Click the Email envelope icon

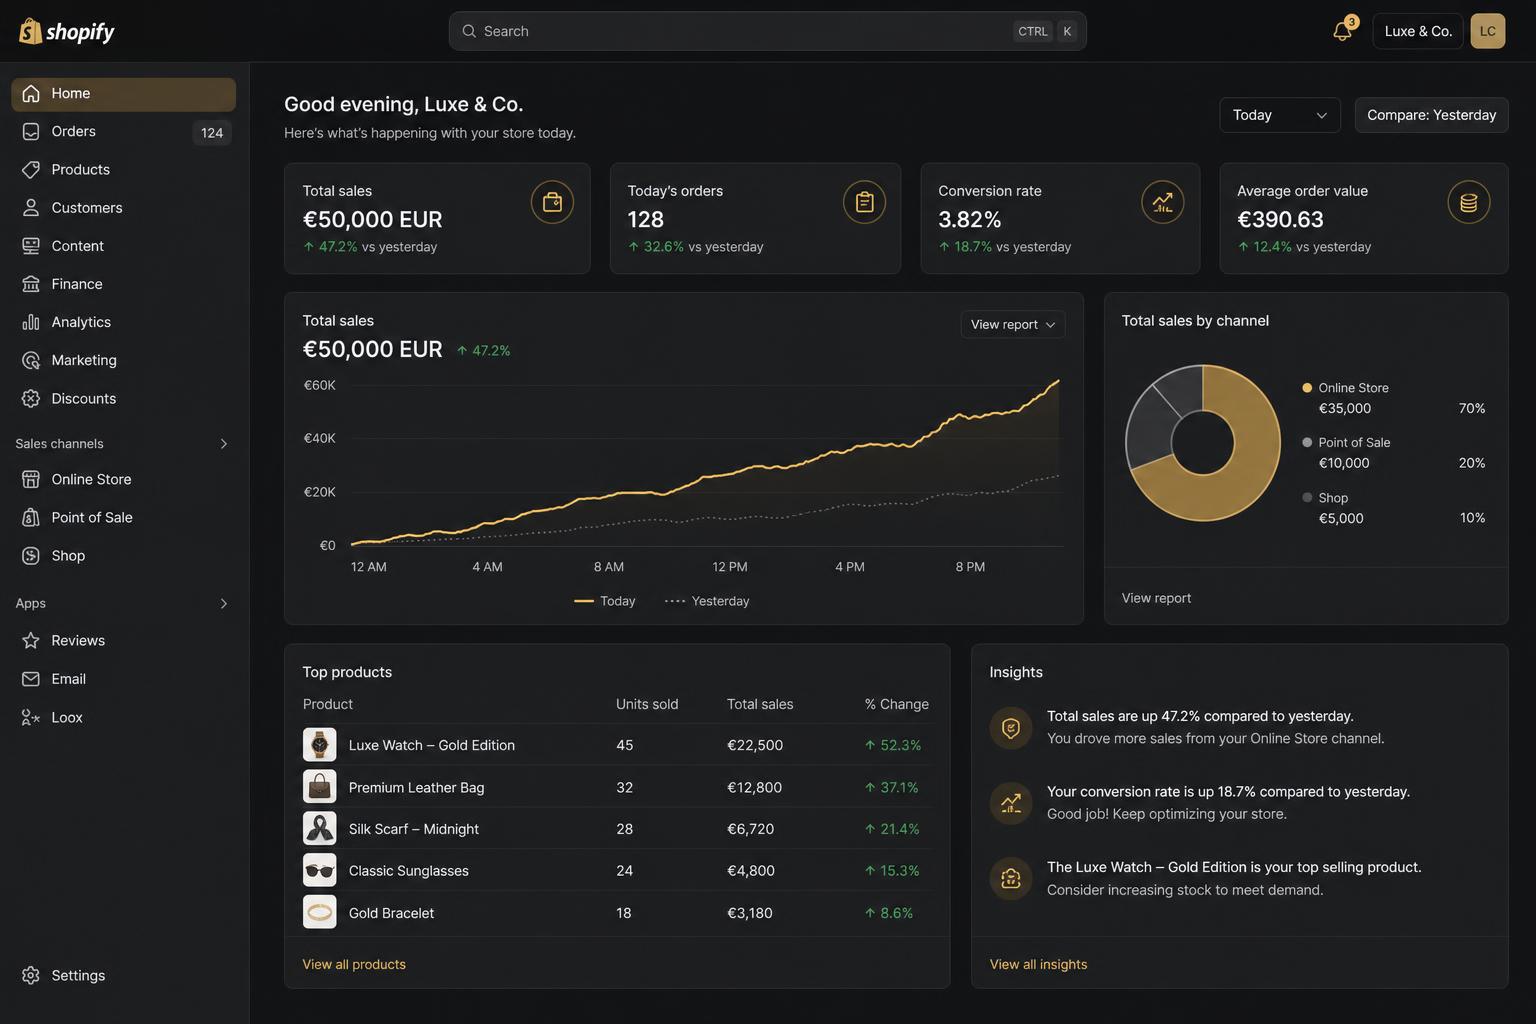pos(31,679)
